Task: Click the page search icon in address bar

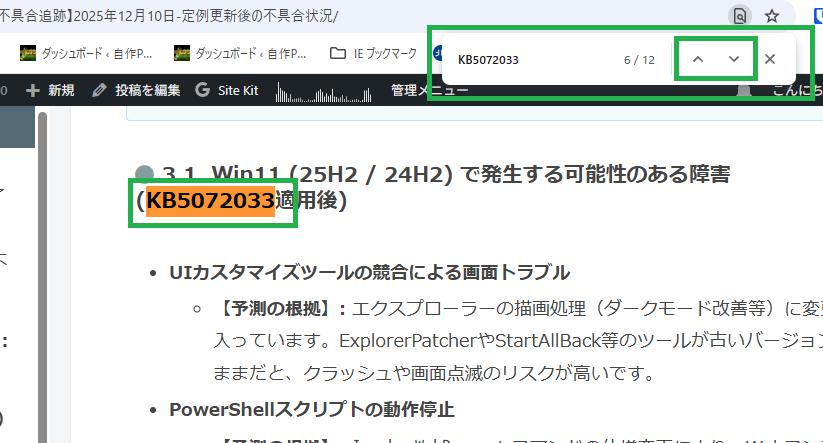Action: click(740, 16)
